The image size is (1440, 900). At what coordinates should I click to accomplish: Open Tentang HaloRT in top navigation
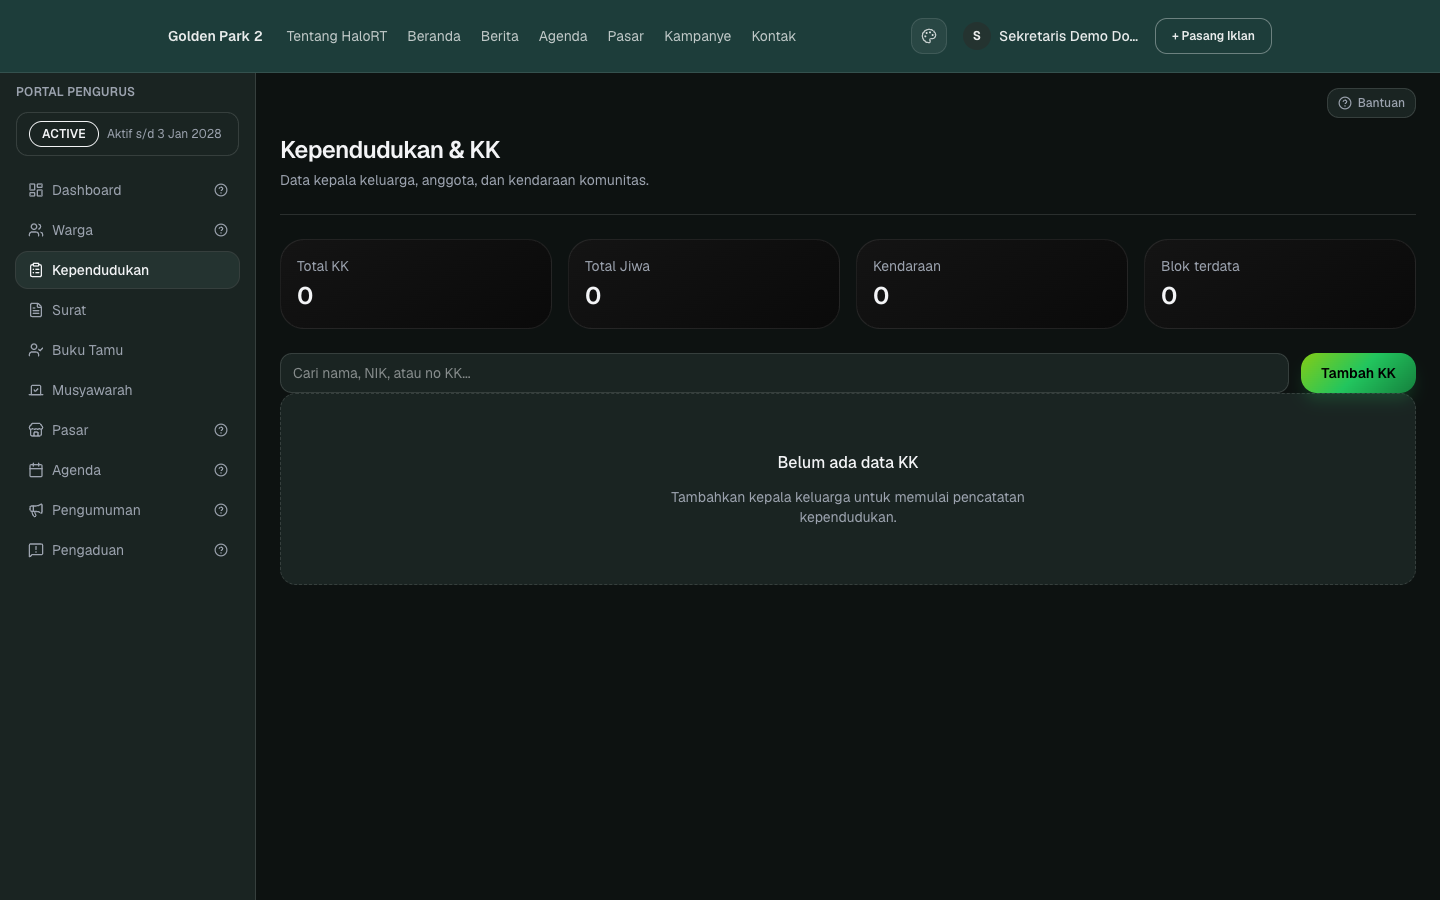click(x=336, y=36)
